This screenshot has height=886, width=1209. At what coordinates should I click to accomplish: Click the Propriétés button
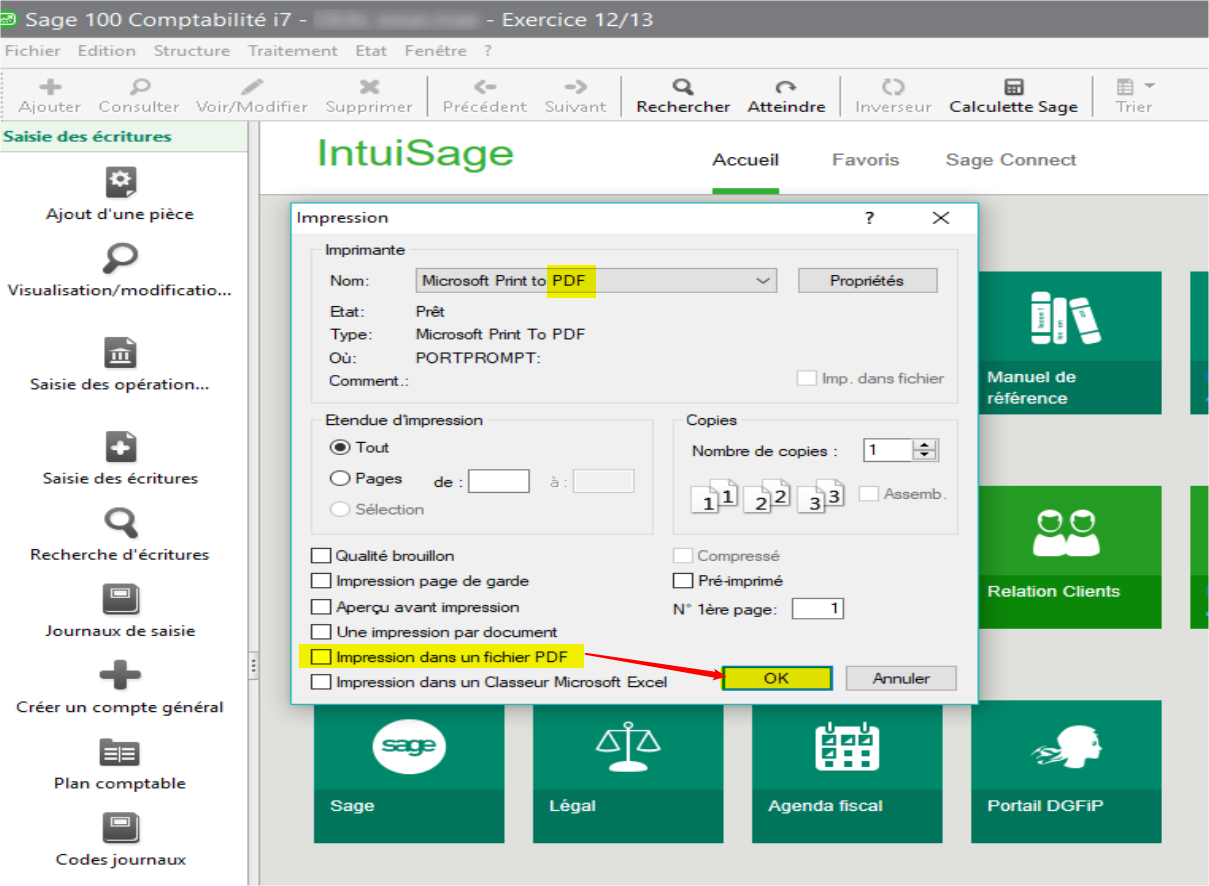tap(867, 281)
